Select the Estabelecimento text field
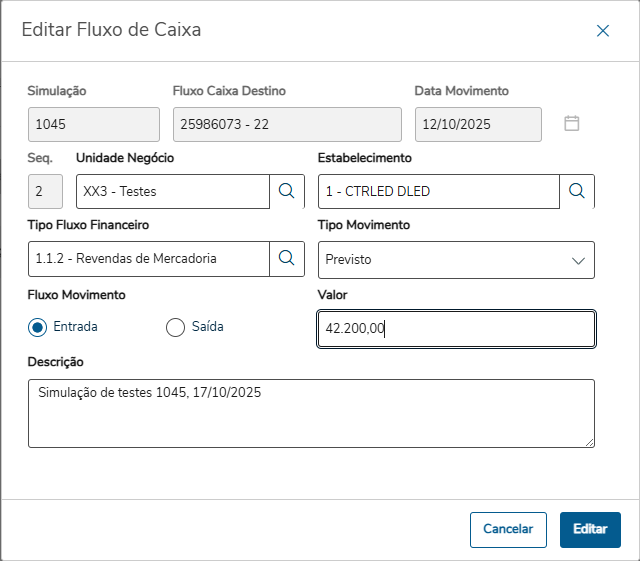 (438, 191)
